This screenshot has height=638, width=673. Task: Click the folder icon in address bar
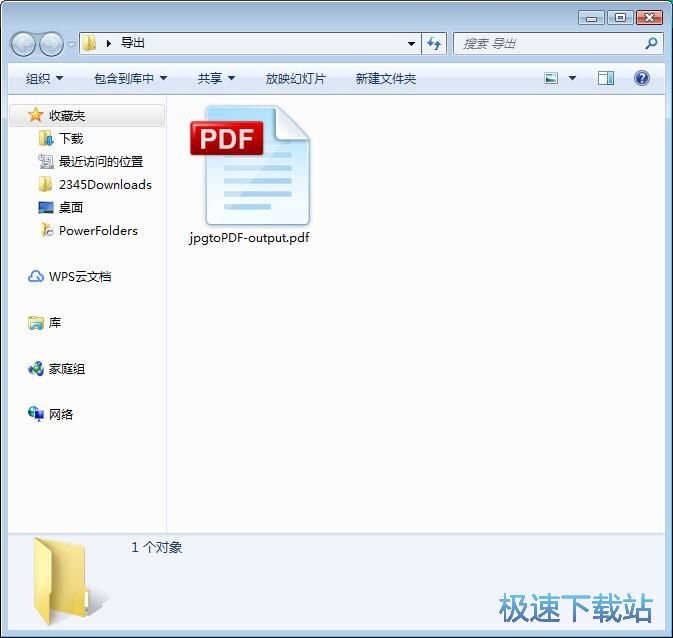click(90, 43)
